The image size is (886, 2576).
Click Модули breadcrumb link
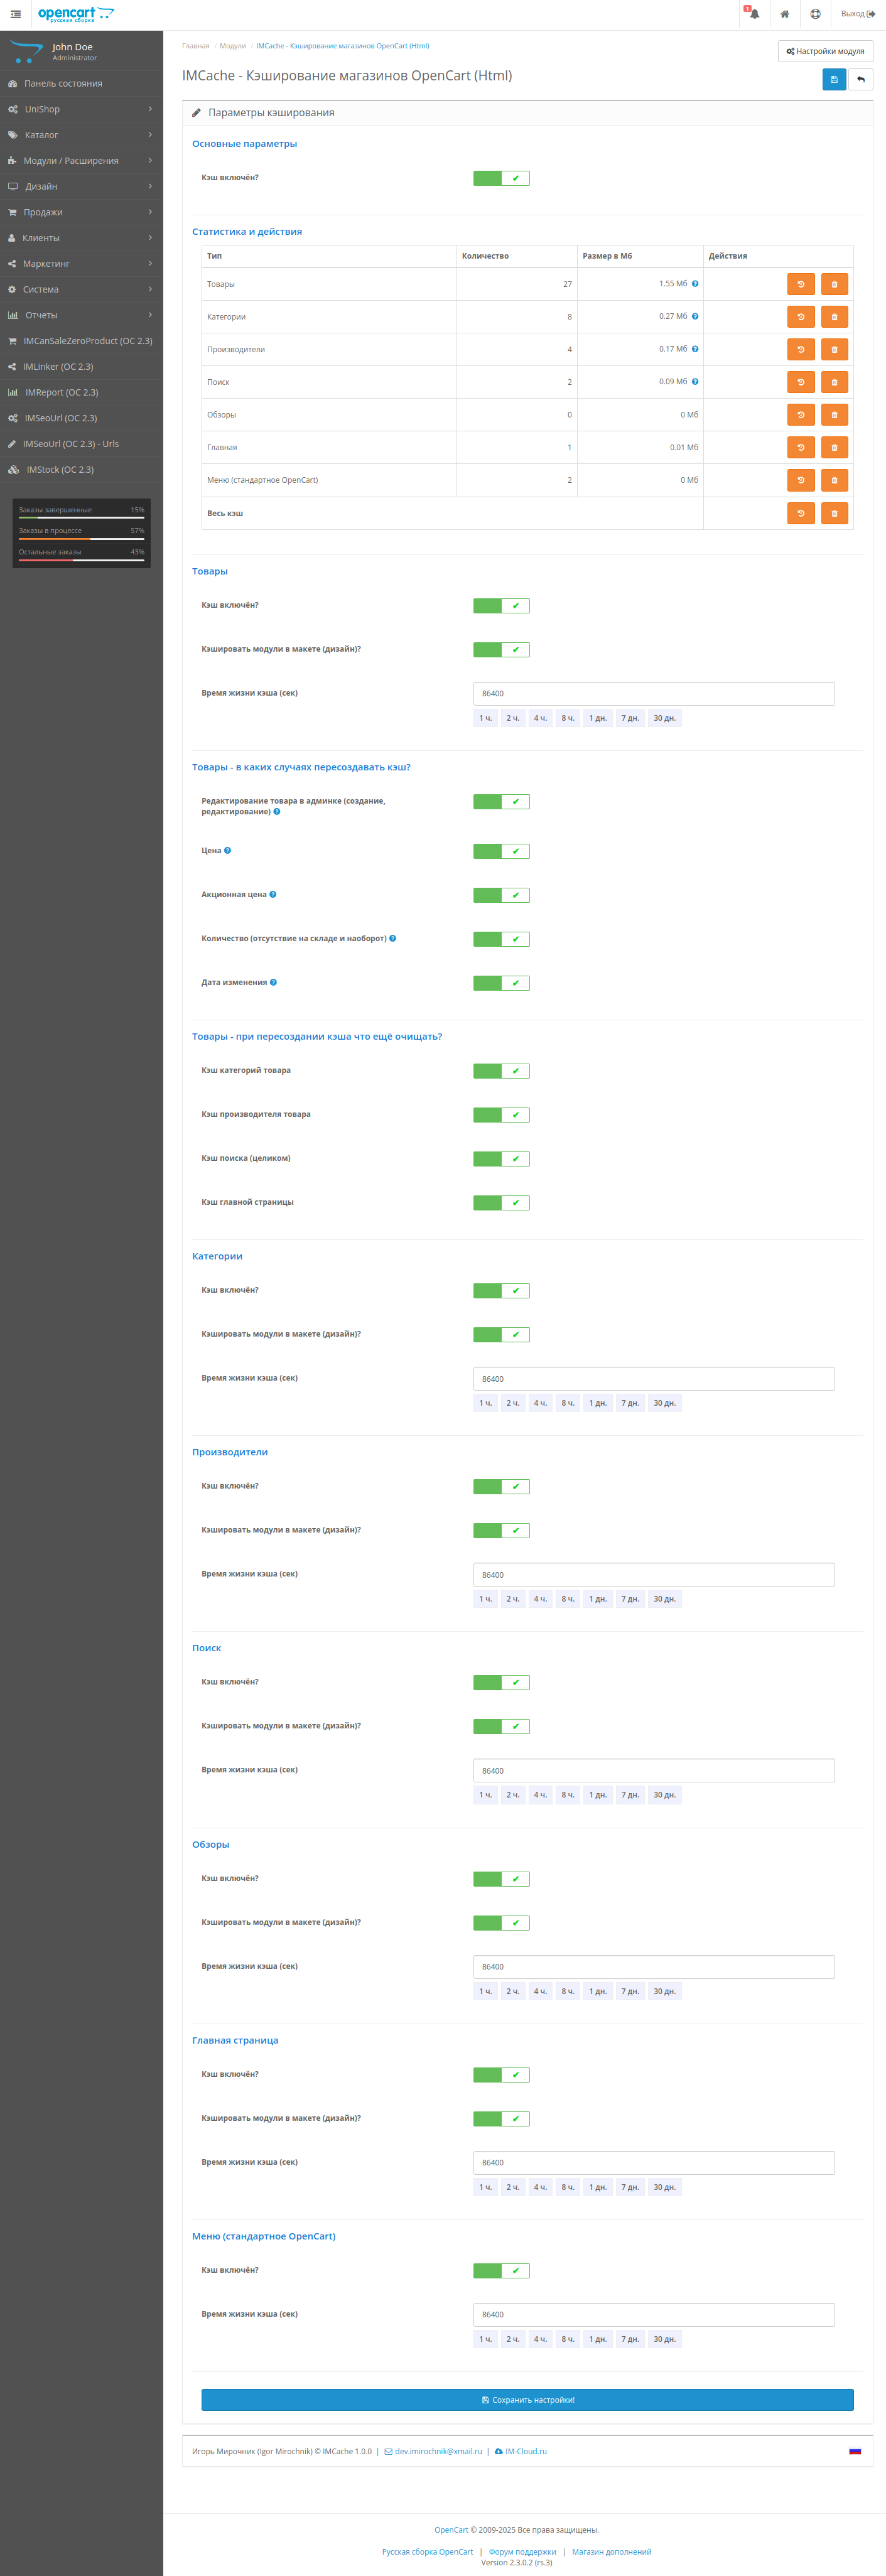pyautogui.click(x=233, y=46)
